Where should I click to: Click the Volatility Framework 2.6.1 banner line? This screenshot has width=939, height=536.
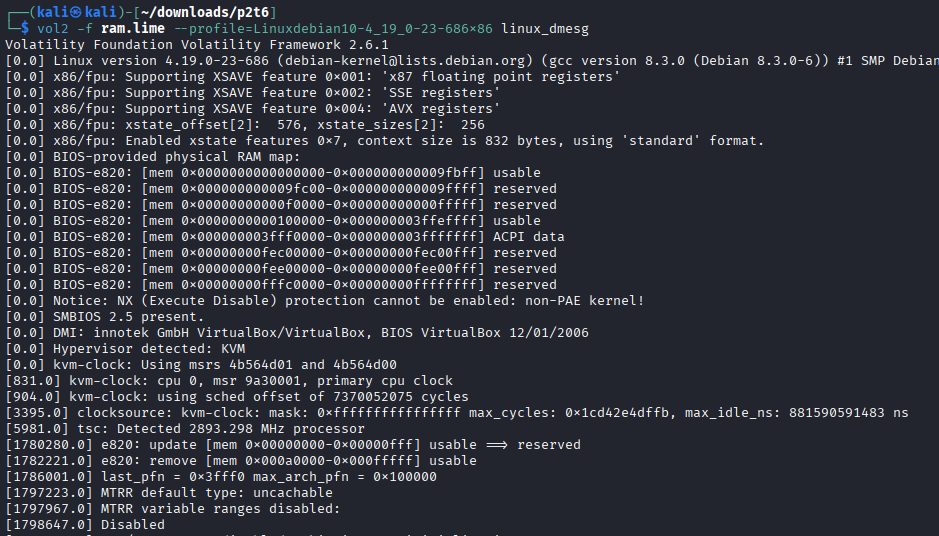coord(197,44)
